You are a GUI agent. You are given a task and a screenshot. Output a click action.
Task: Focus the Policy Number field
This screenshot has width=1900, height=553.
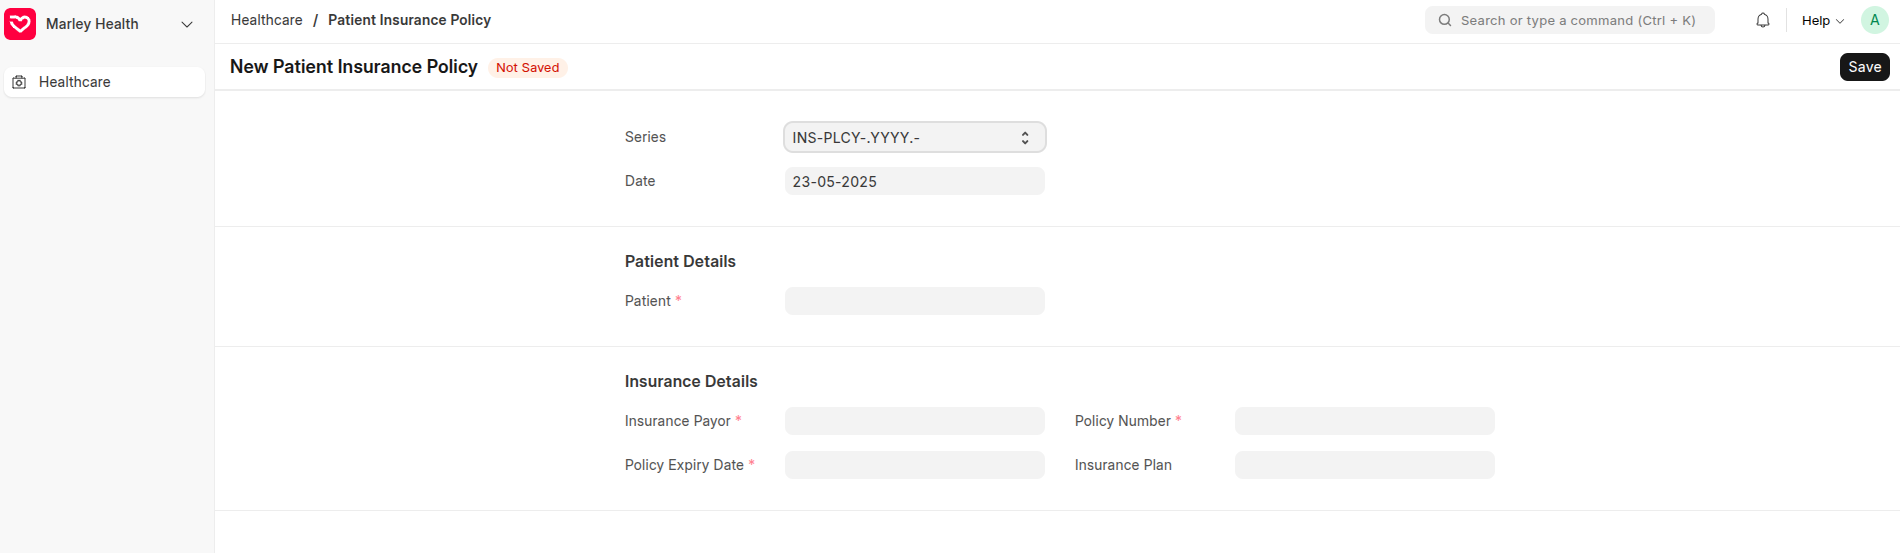1364,421
